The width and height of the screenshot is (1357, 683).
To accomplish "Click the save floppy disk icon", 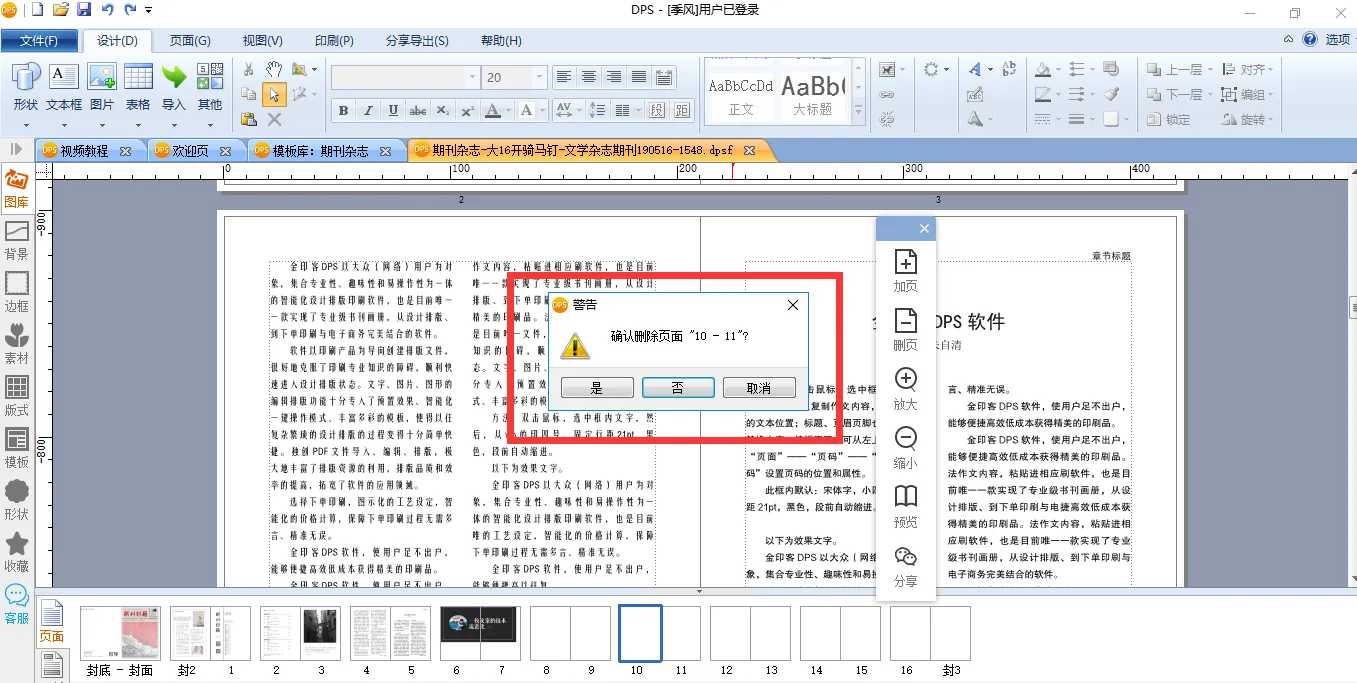I will point(84,10).
